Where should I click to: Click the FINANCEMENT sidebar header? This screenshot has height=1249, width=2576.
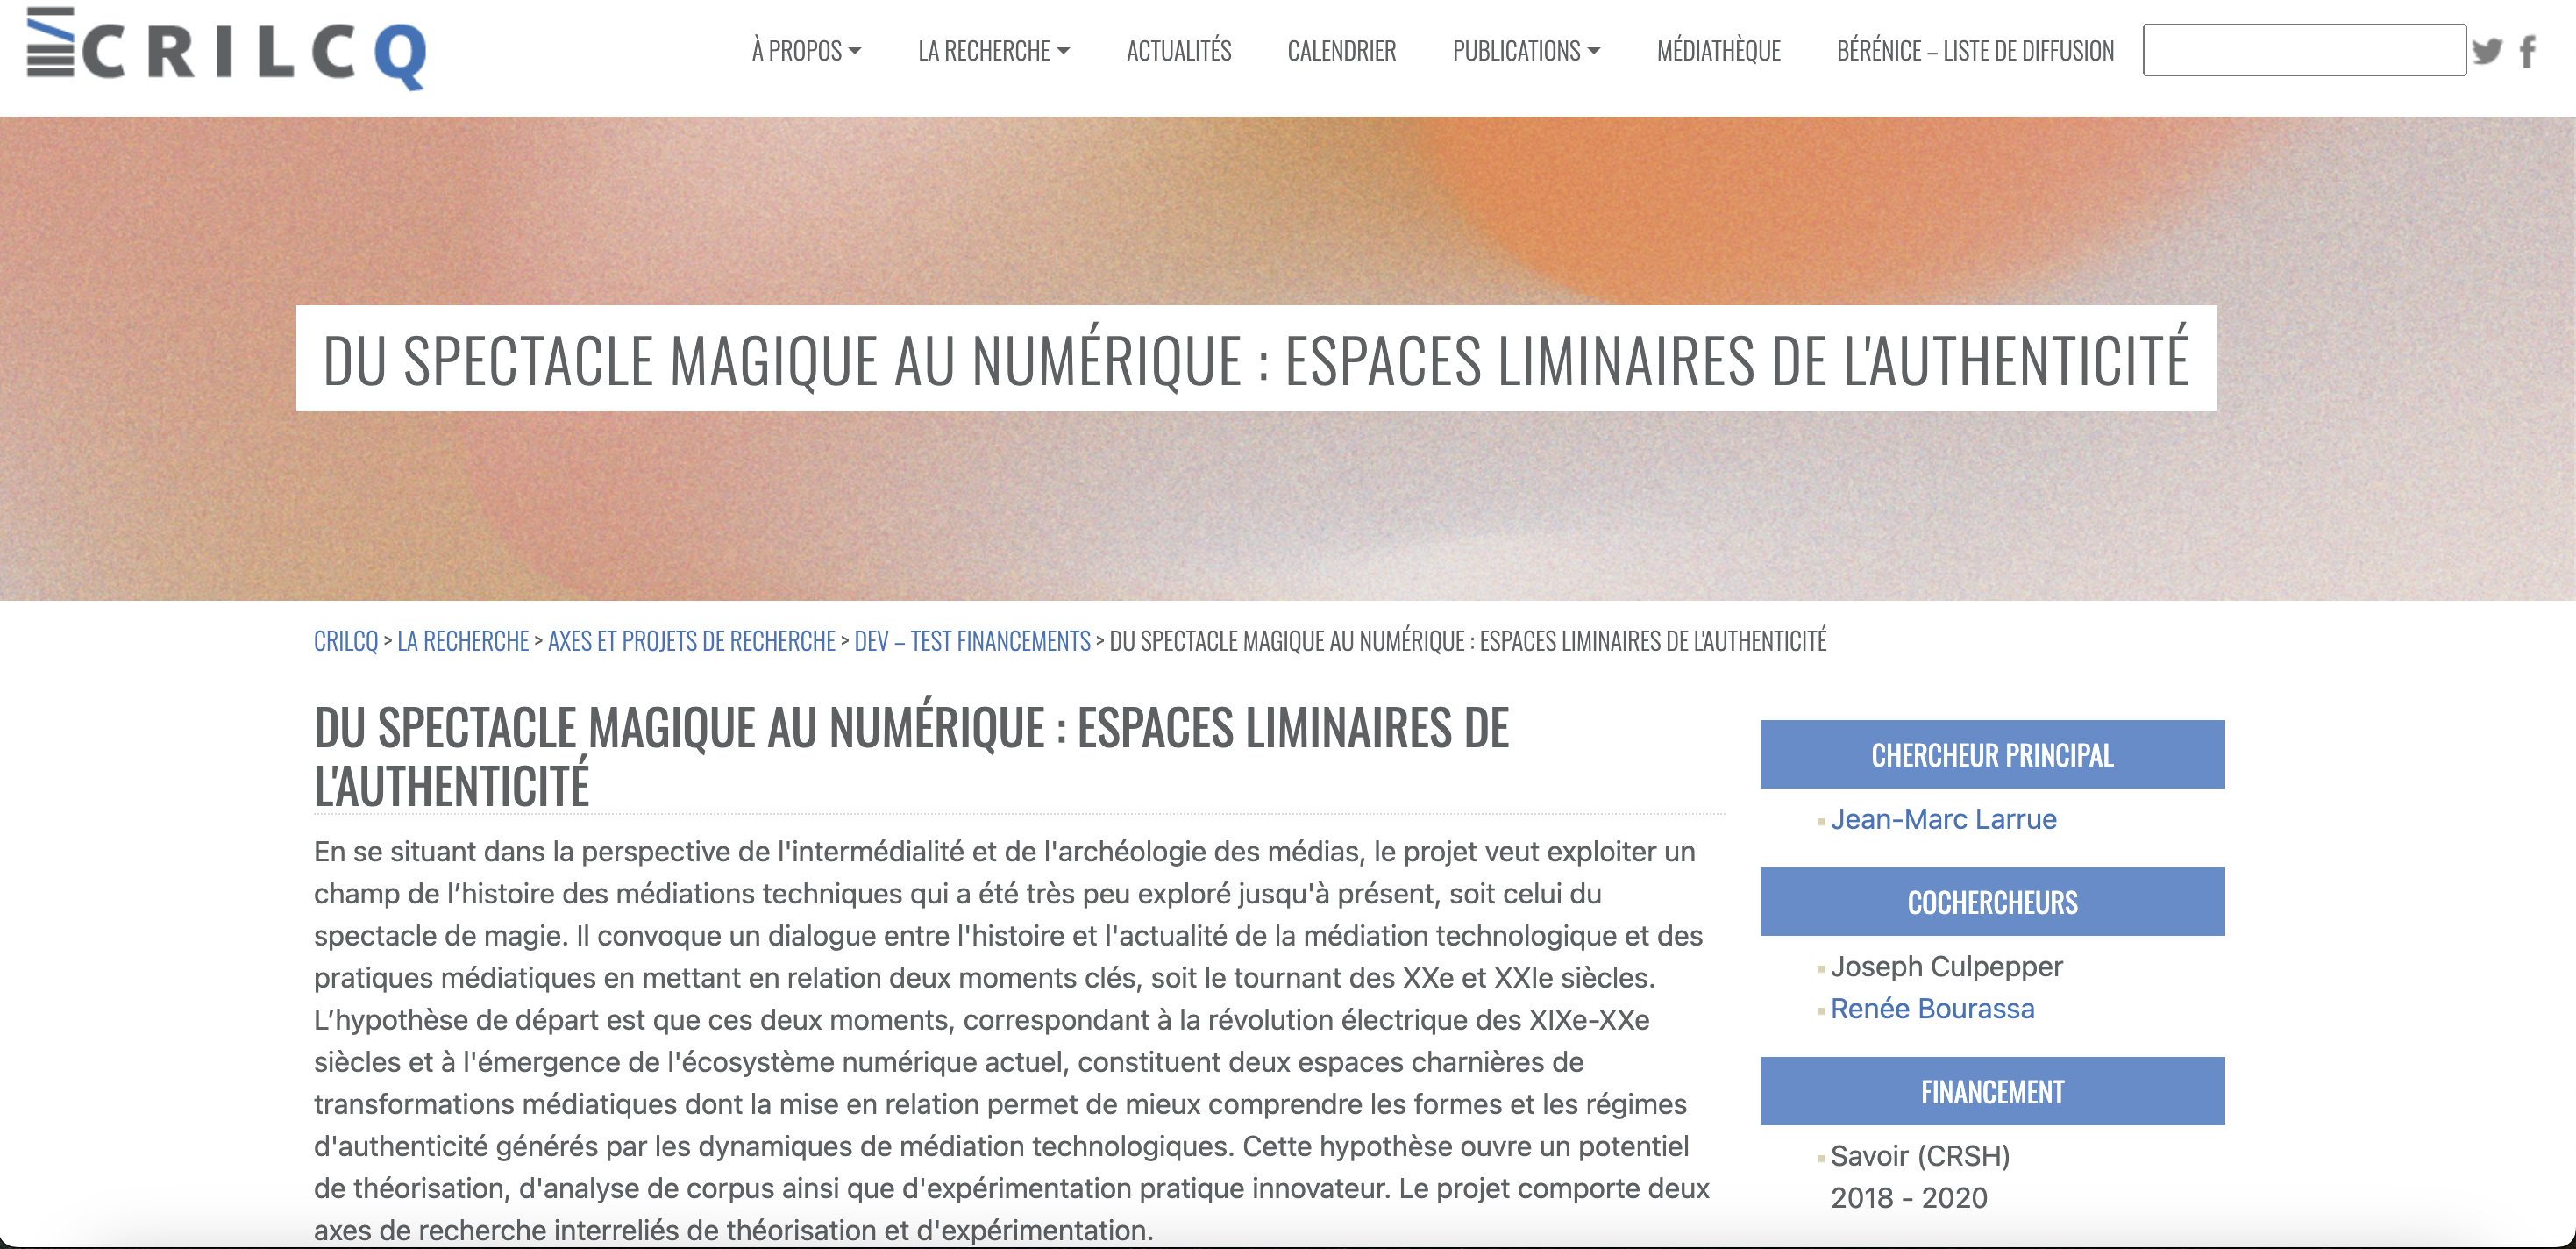1992,1091
